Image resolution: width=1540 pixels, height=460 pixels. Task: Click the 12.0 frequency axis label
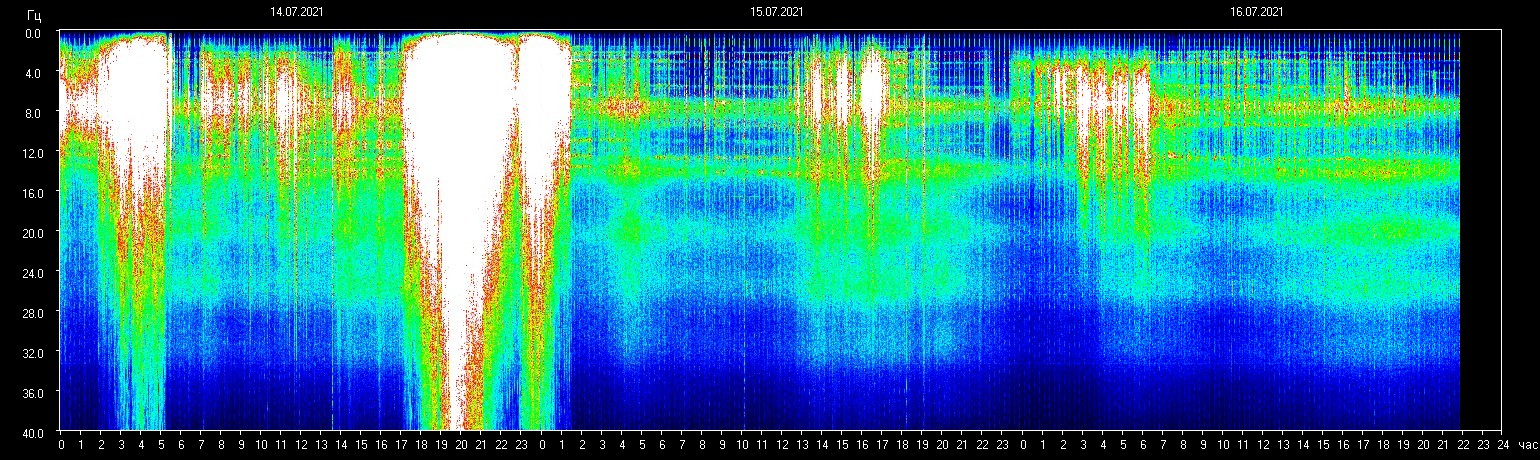31,152
